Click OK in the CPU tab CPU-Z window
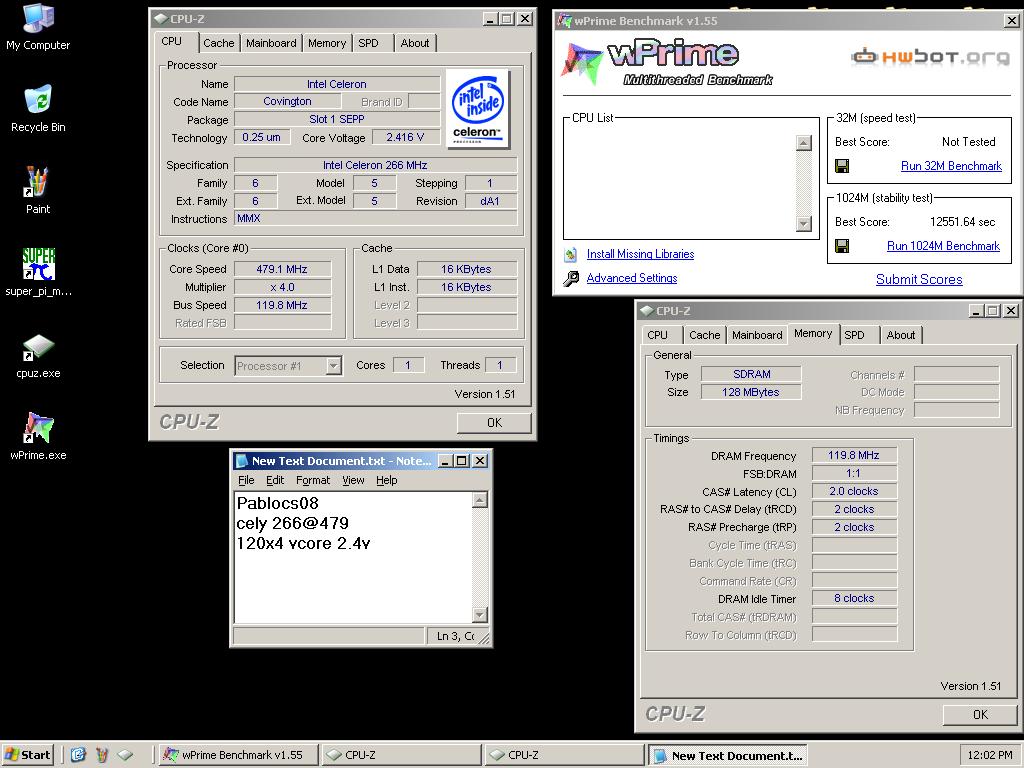The width and height of the screenshot is (1024, 768). [x=494, y=423]
